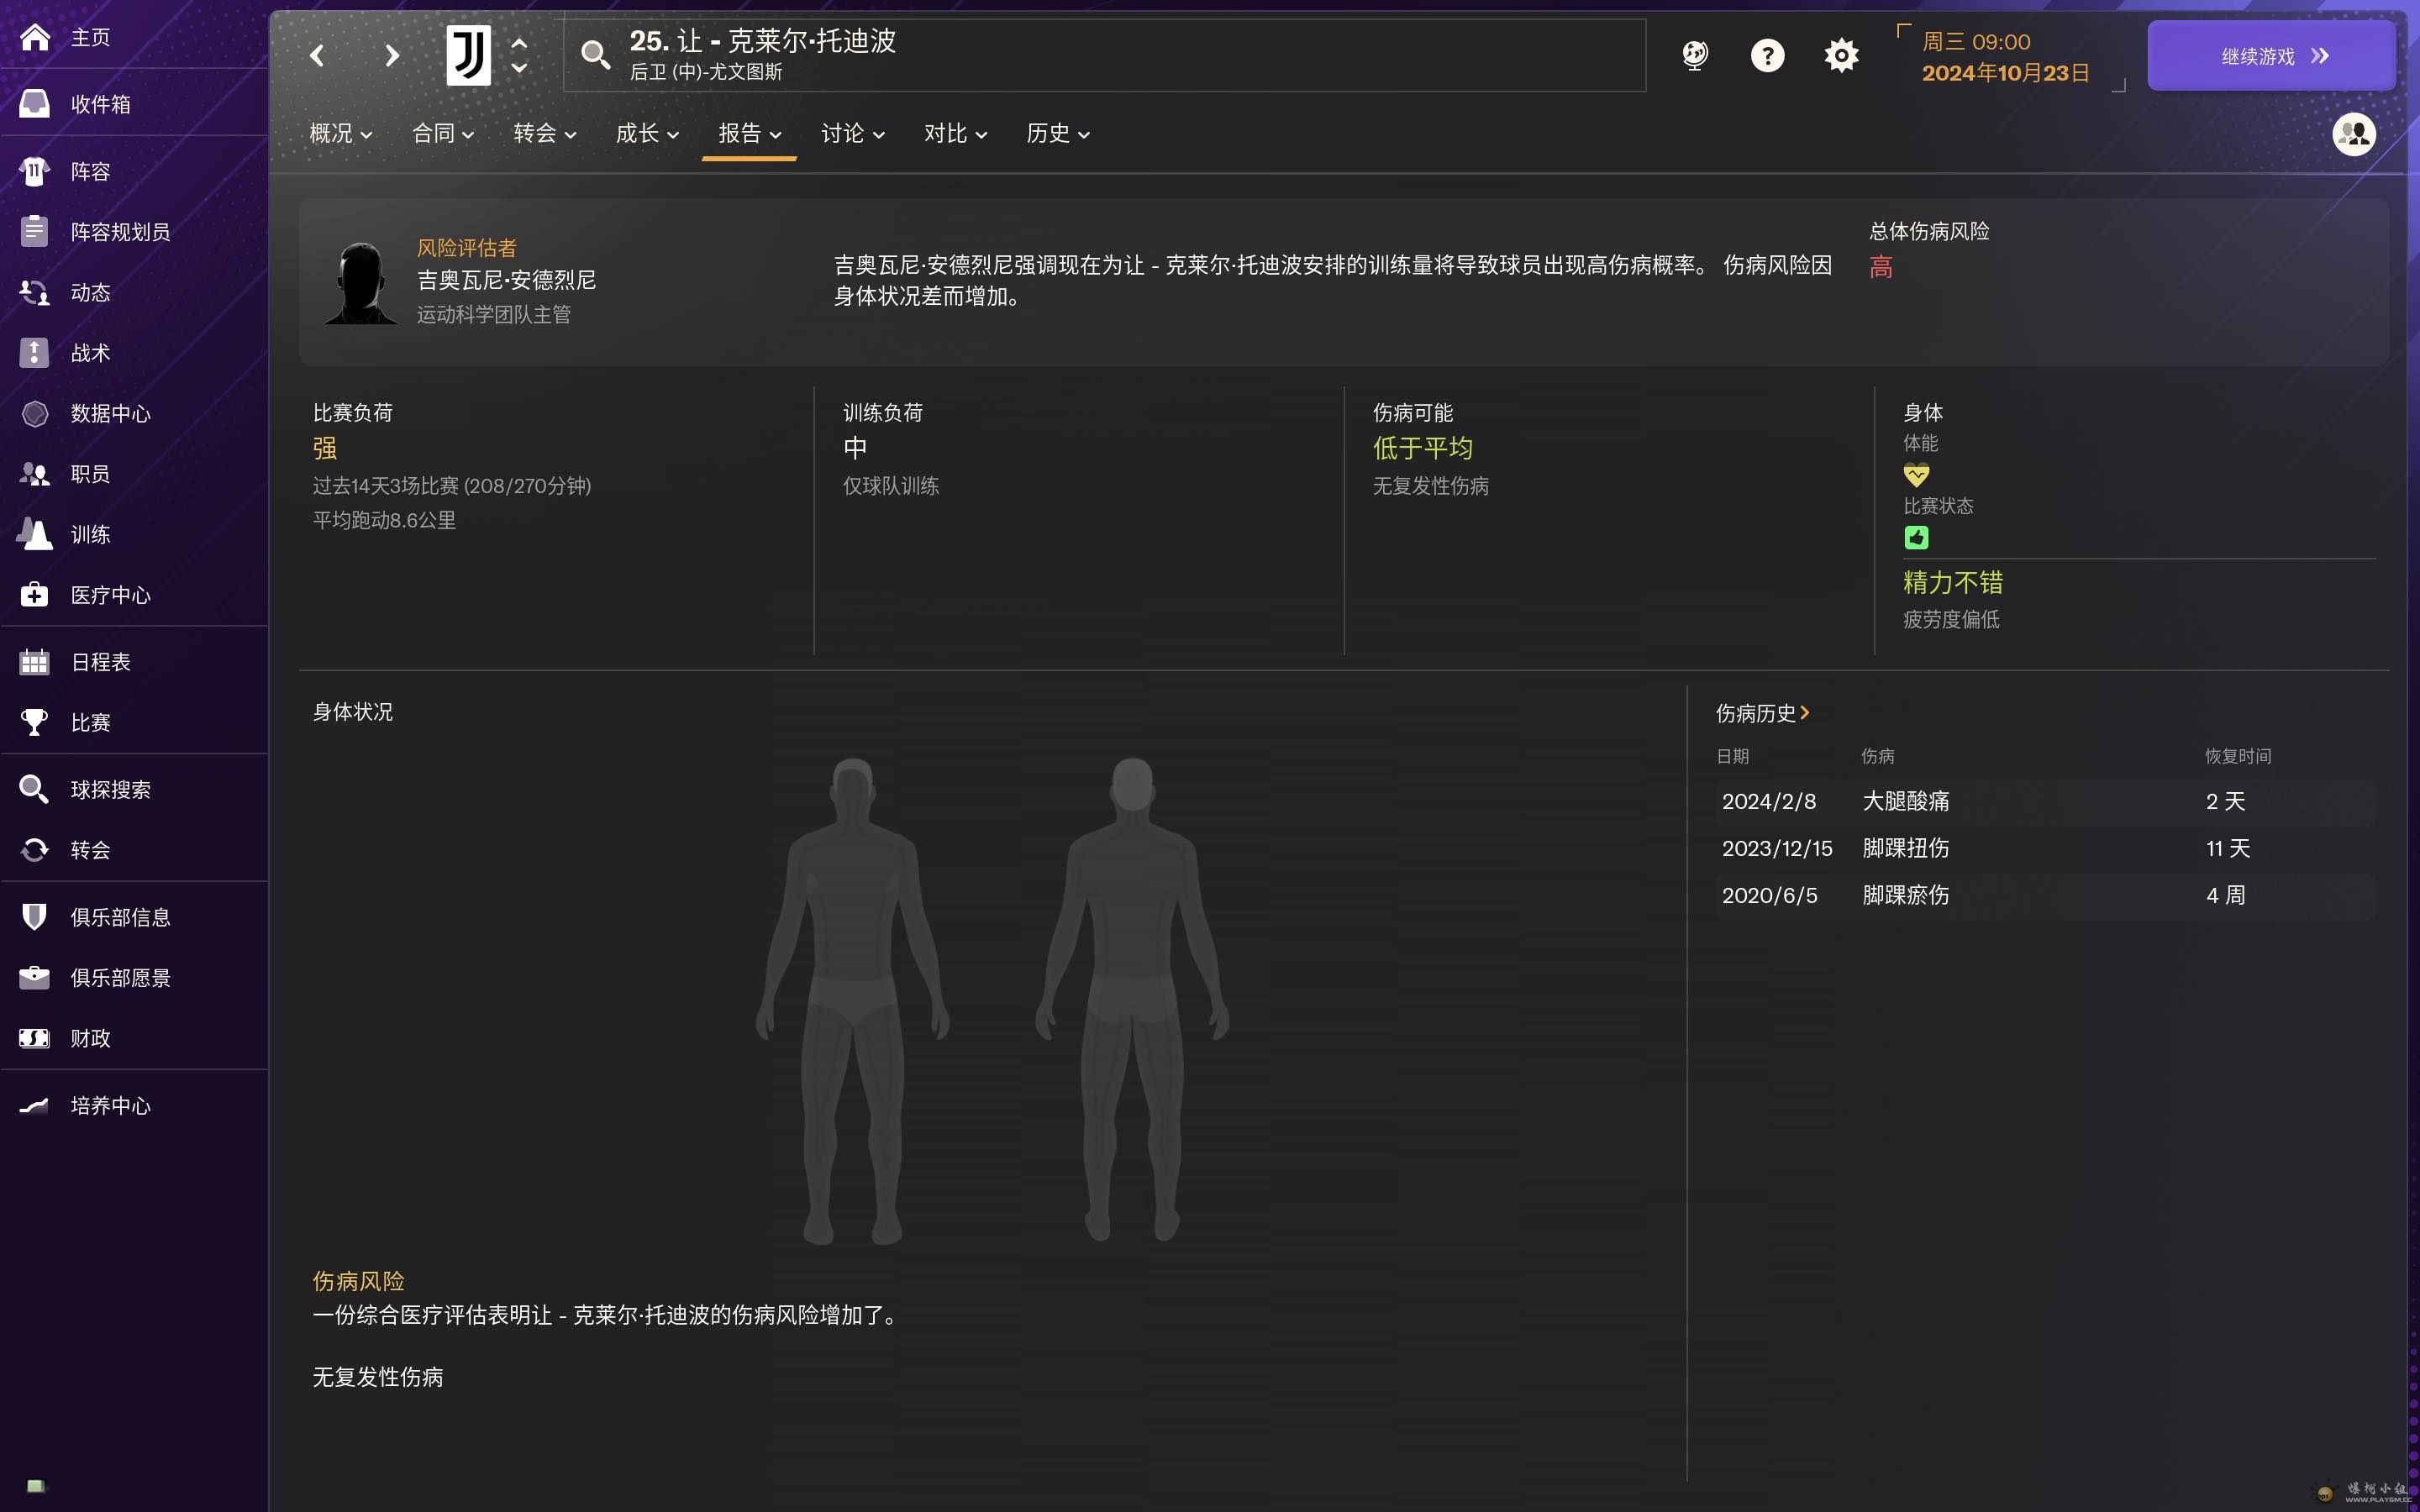Open the inbox (收件箱) tray icon
The height and width of the screenshot is (1512, 2420).
coord(35,104)
